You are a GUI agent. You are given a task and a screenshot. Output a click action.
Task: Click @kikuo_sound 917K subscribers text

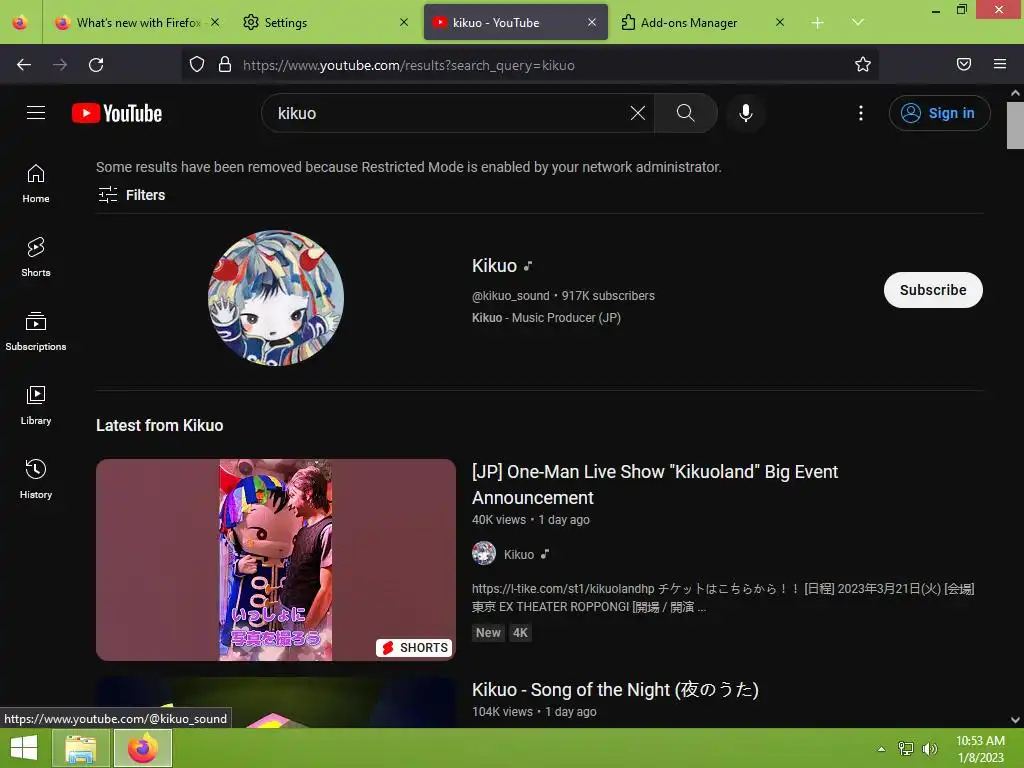click(563, 296)
